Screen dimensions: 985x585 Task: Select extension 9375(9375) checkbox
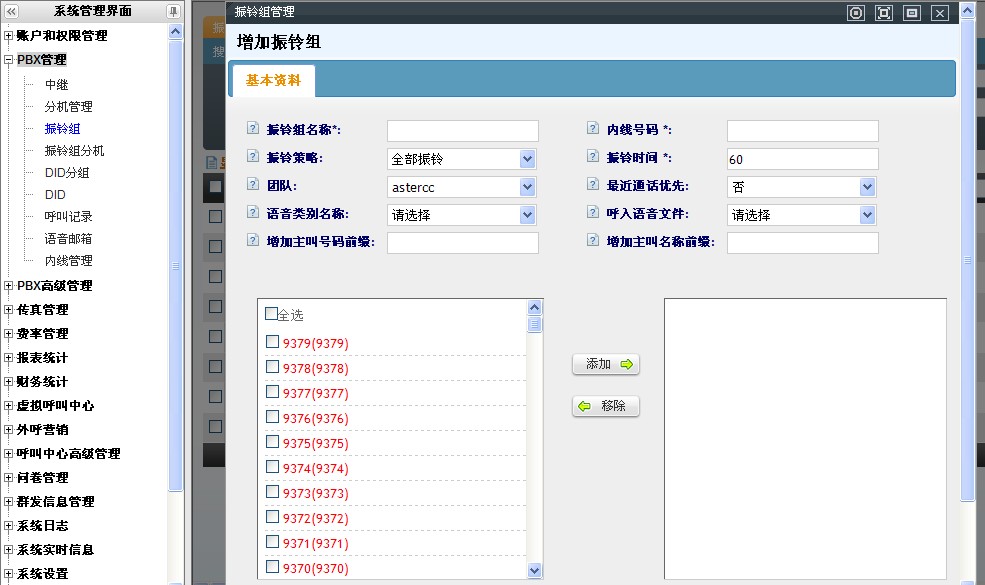click(272, 442)
